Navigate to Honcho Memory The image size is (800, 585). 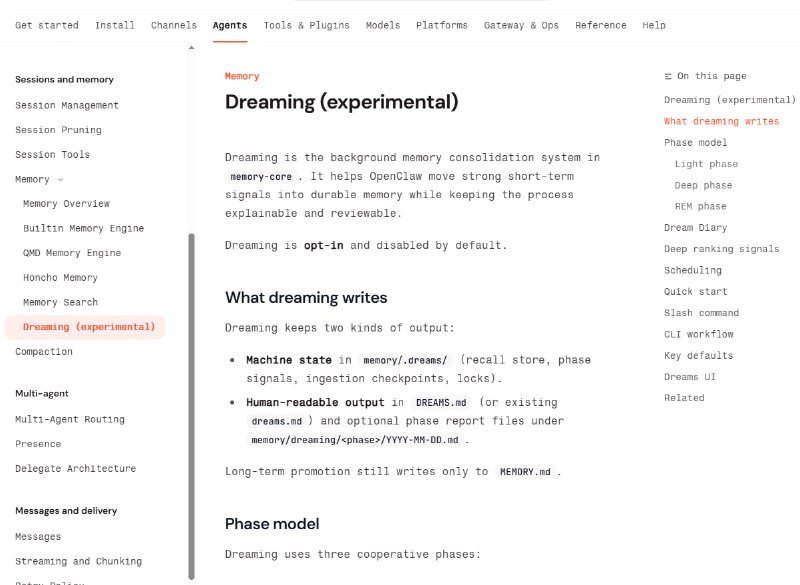(x=60, y=278)
